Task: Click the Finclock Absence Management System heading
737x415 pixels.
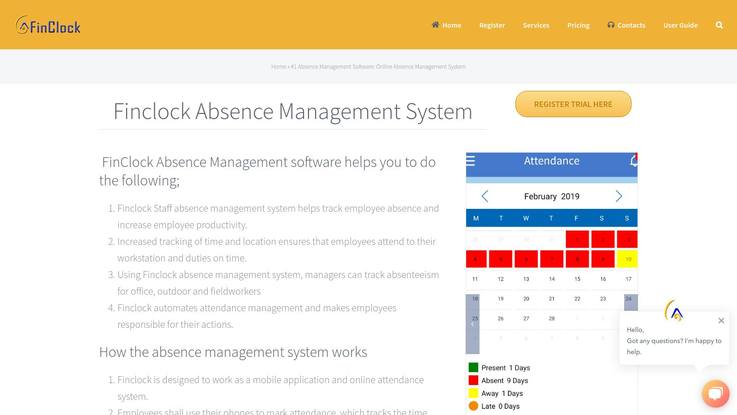Action: [293, 111]
